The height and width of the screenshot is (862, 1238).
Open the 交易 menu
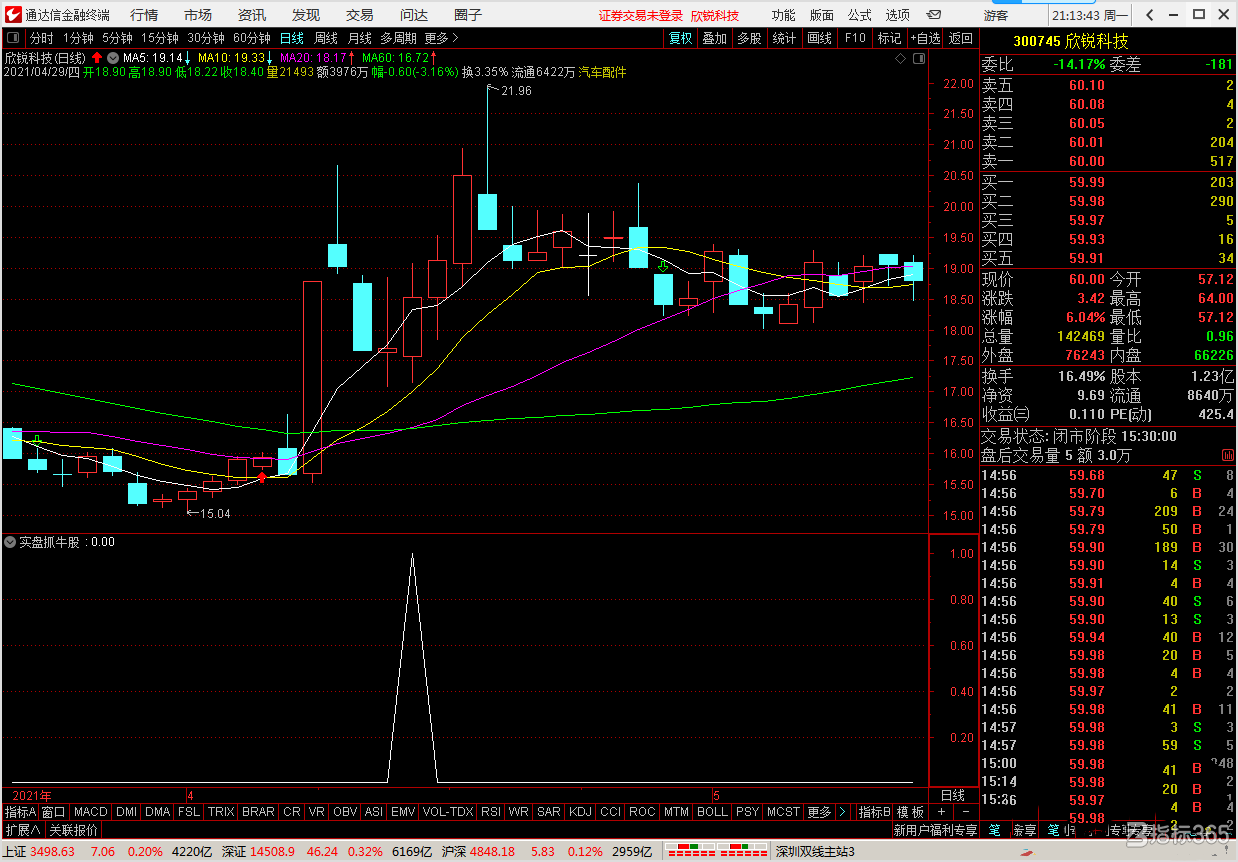pos(360,15)
